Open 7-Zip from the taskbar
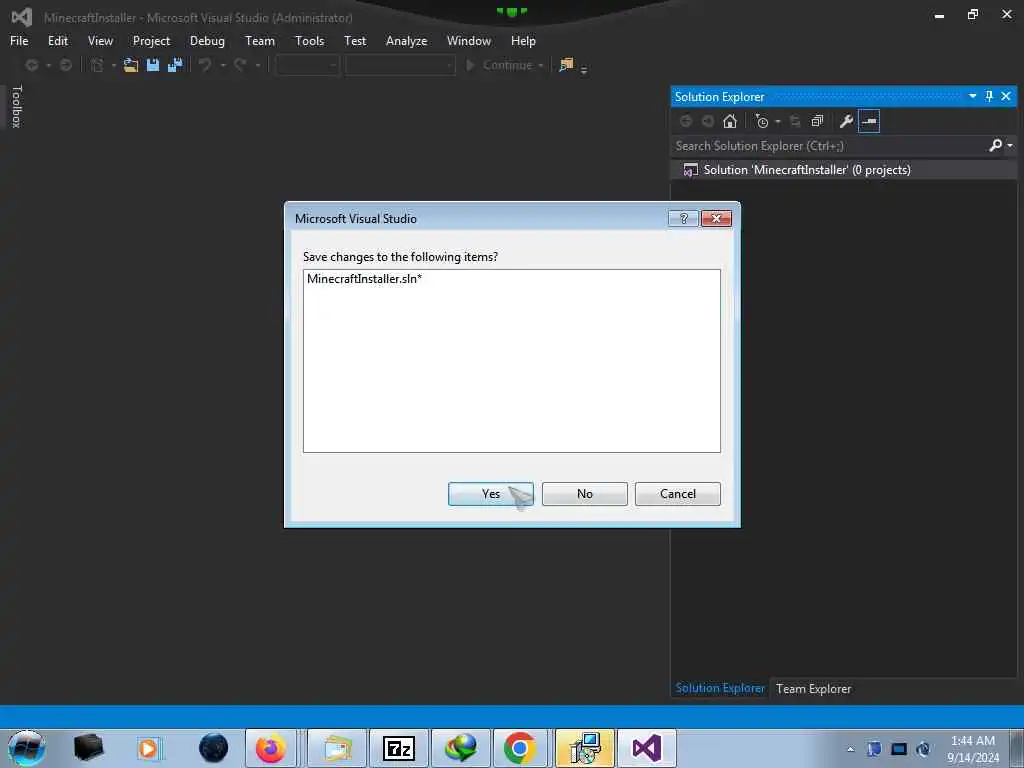This screenshot has height=768, width=1024. point(398,748)
